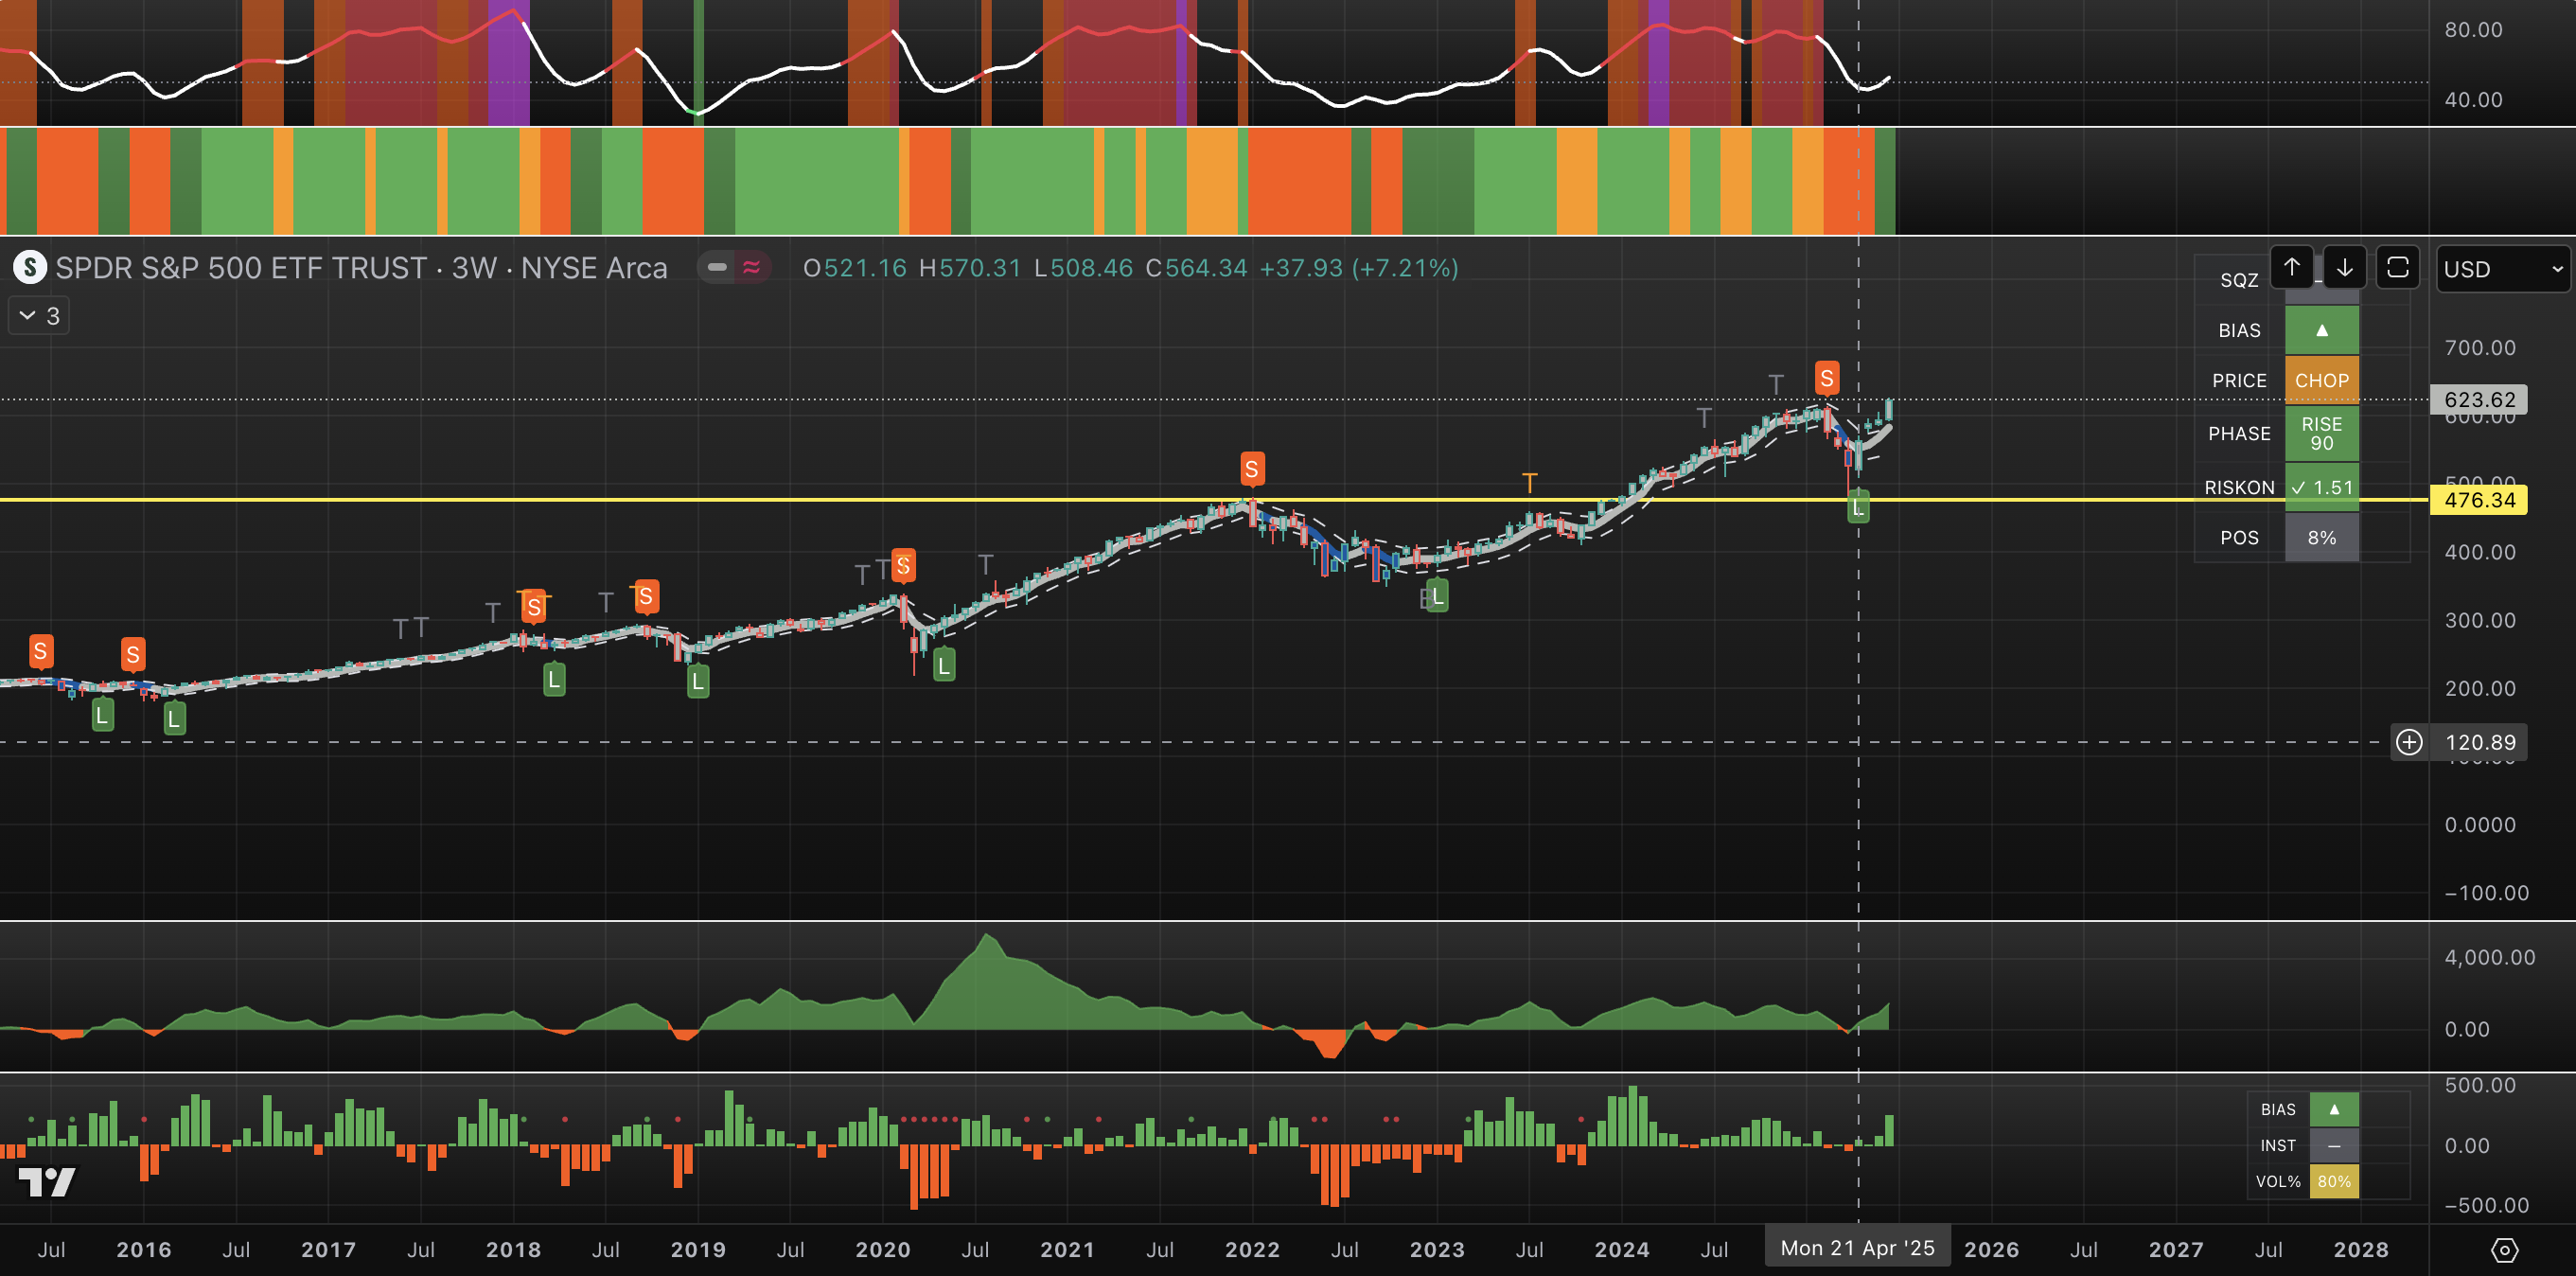The image size is (2576, 1276).
Task: Select the yellow 476.34 price line label
Action: coord(2478,500)
